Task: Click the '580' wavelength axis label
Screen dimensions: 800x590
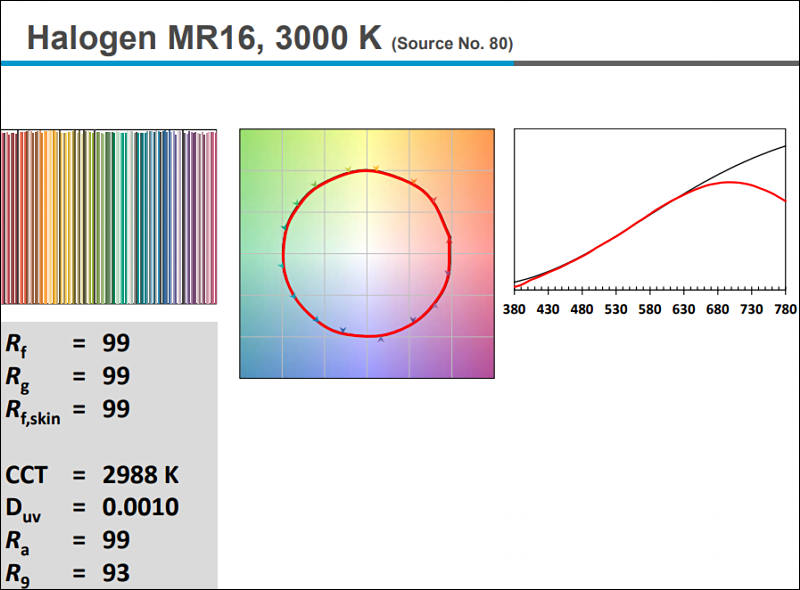Action: point(649,309)
